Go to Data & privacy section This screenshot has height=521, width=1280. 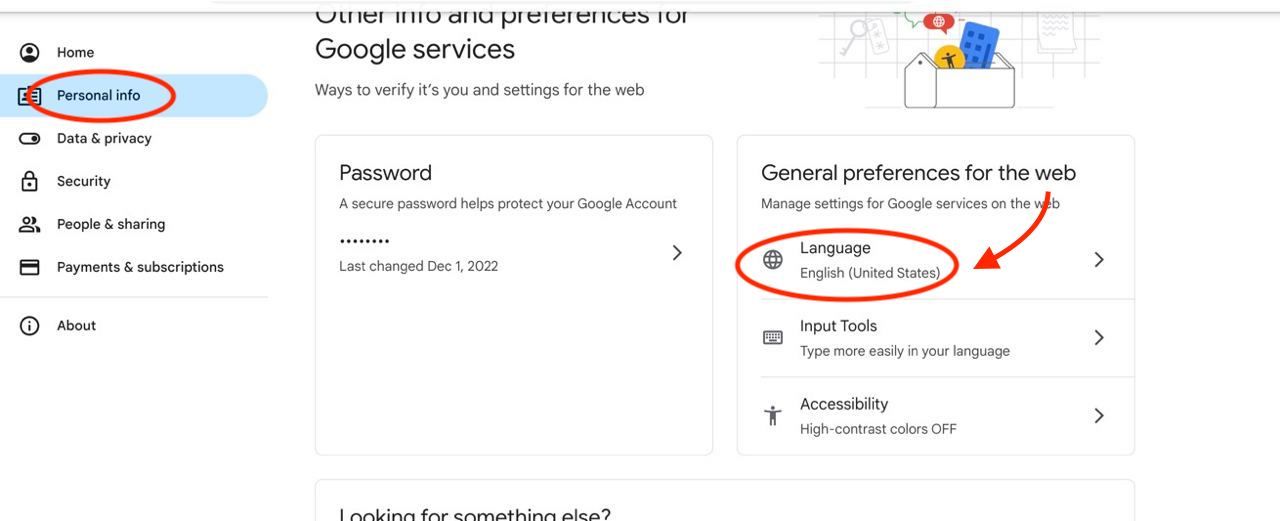104,139
